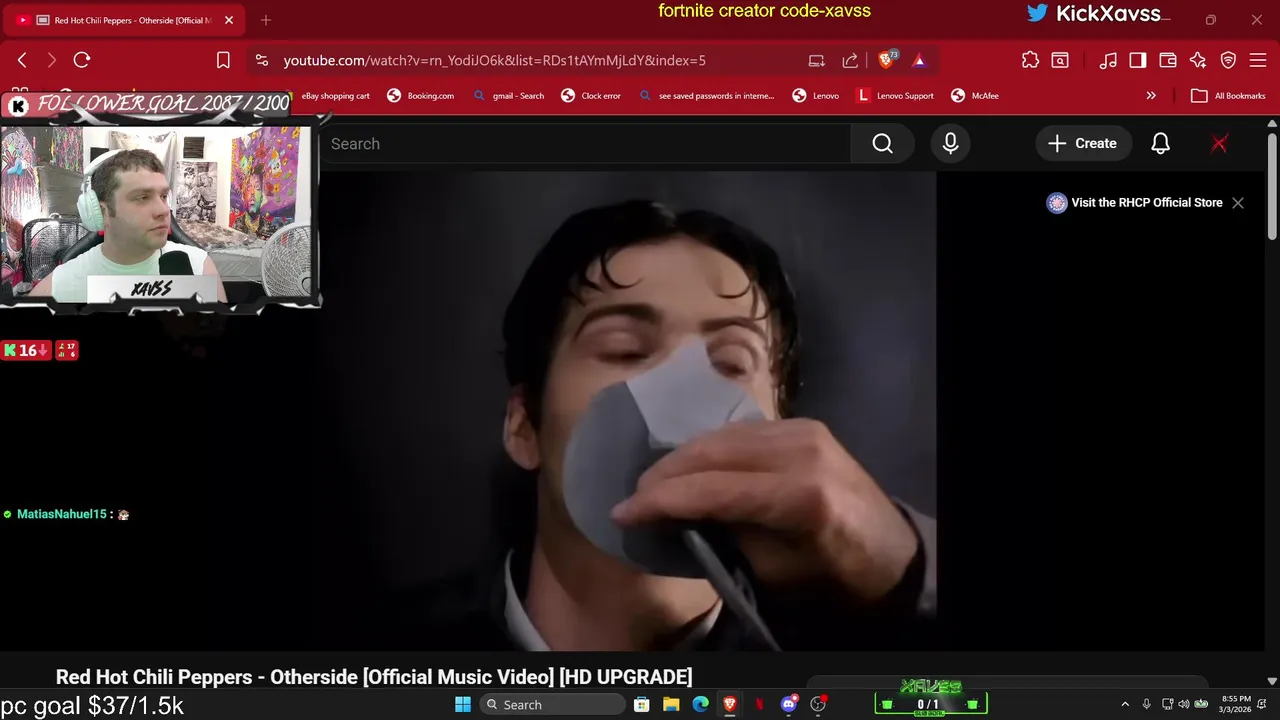The height and width of the screenshot is (720, 1280).
Task: Click the Otherside video title text
Action: (374, 677)
